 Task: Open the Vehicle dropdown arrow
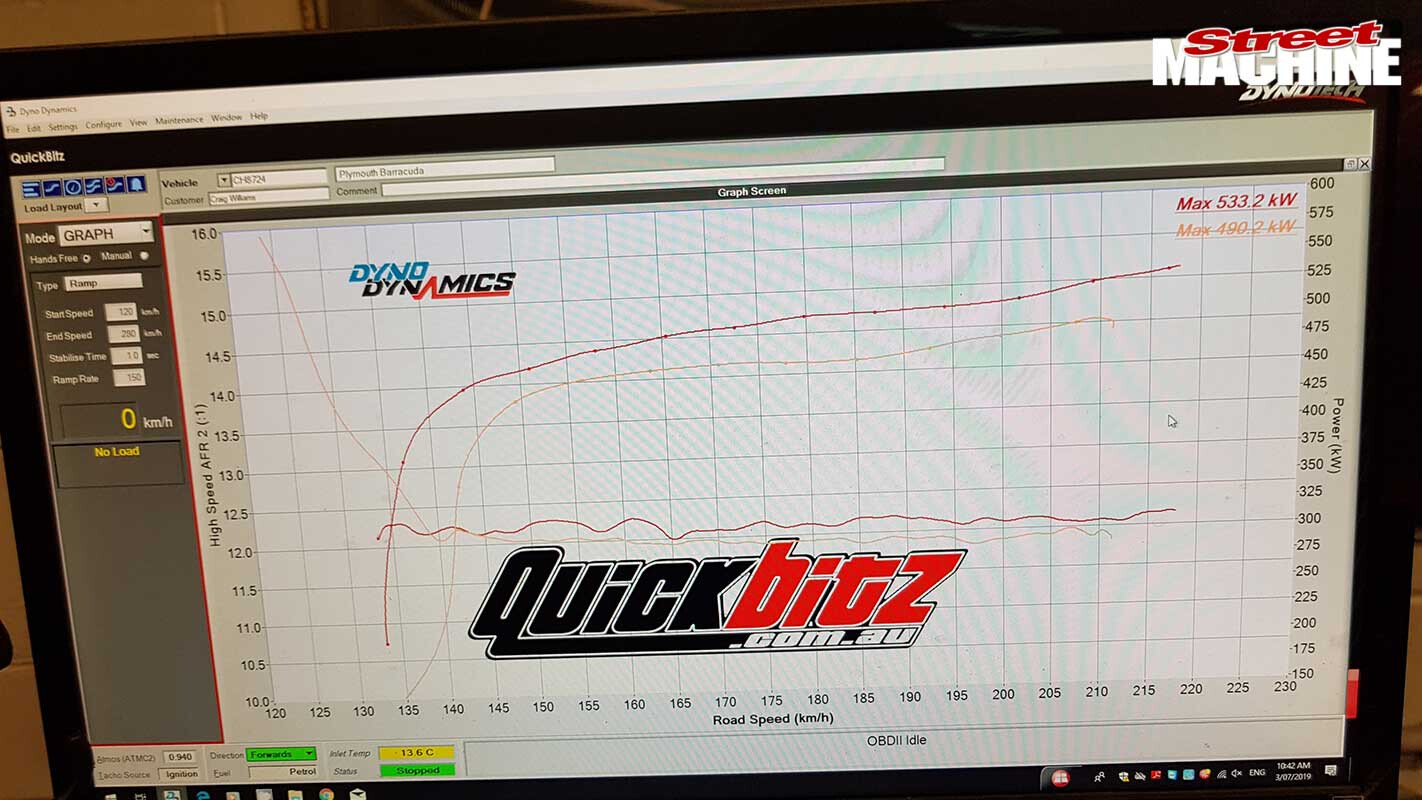pyautogui.click(x=224, y=180)
